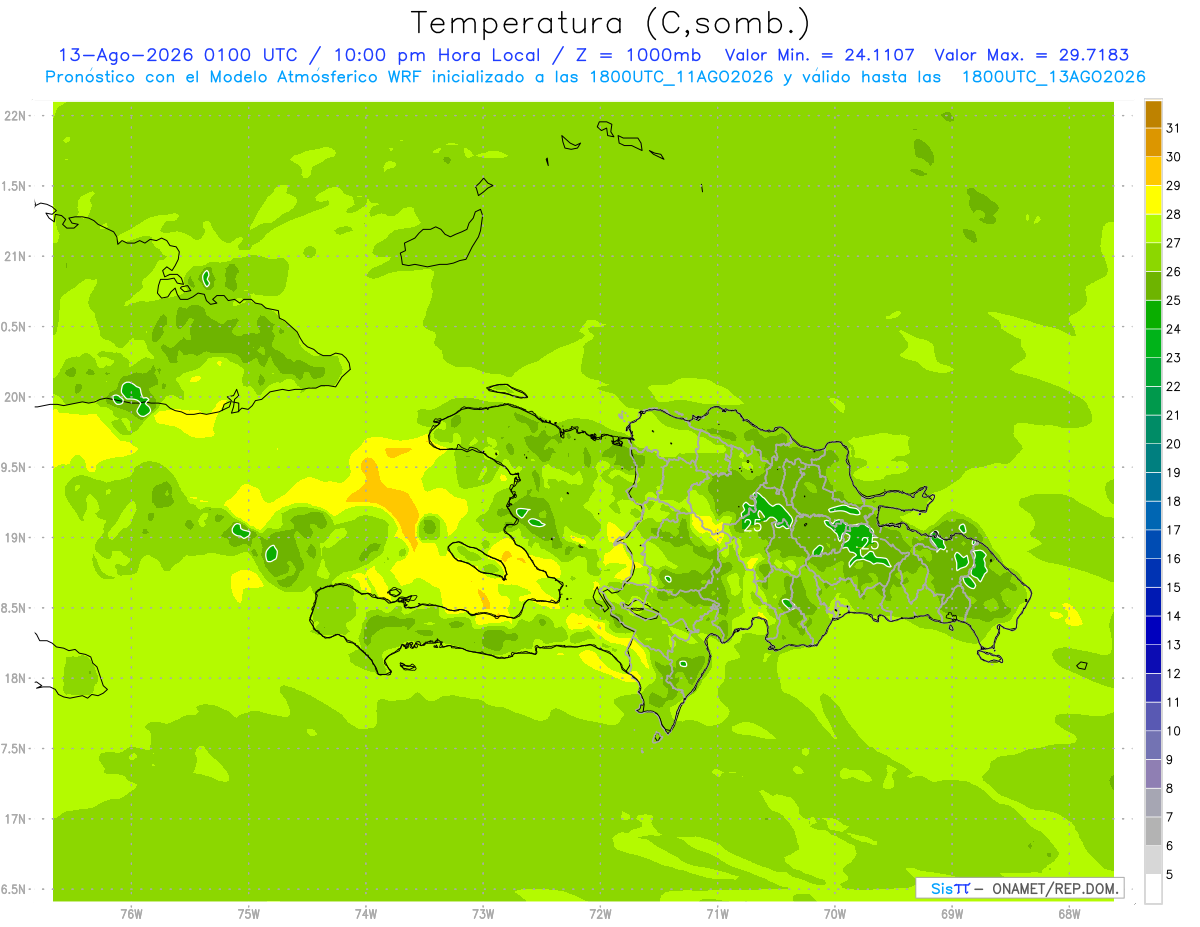Click the "13" colorbar label

click(x=1174, y=645)
